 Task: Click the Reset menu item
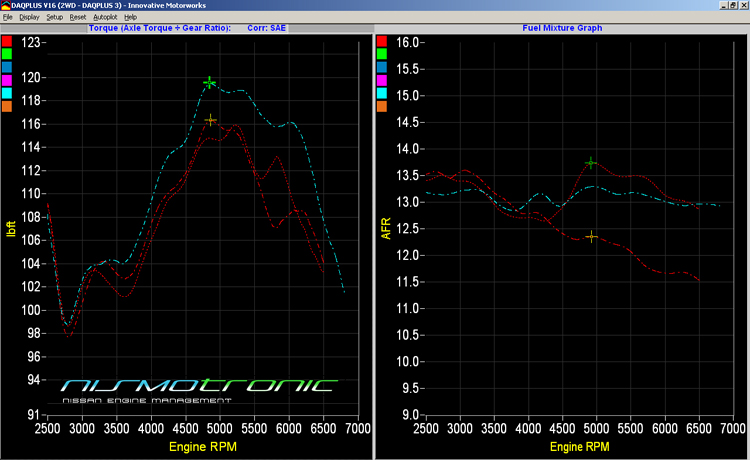[77, 18]
